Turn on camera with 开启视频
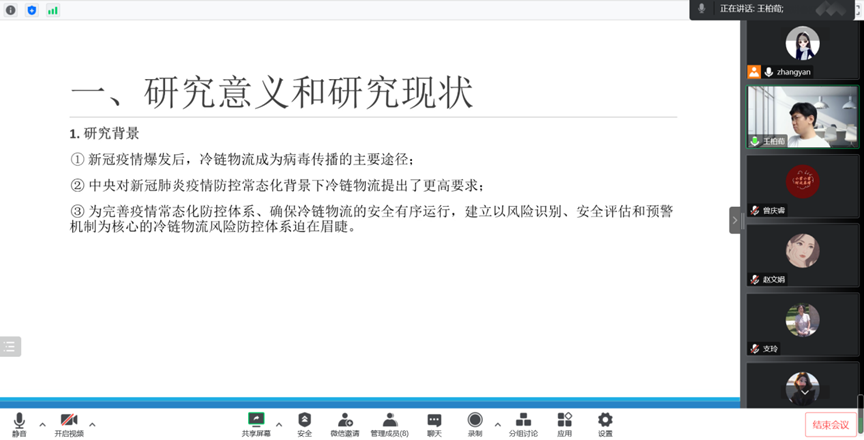The image size is (864, 440). 69,423
